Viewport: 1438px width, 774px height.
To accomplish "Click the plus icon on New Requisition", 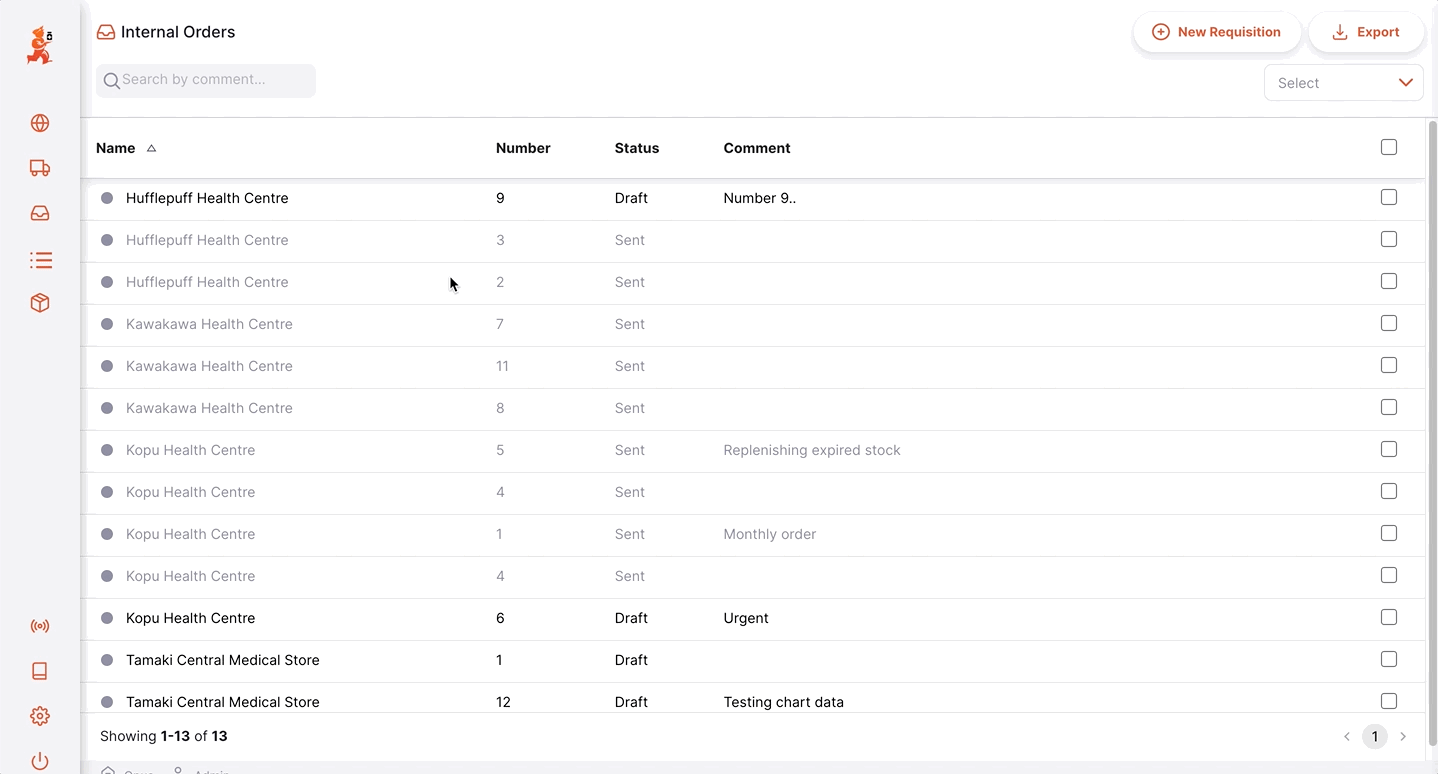I will point(1161,32).
